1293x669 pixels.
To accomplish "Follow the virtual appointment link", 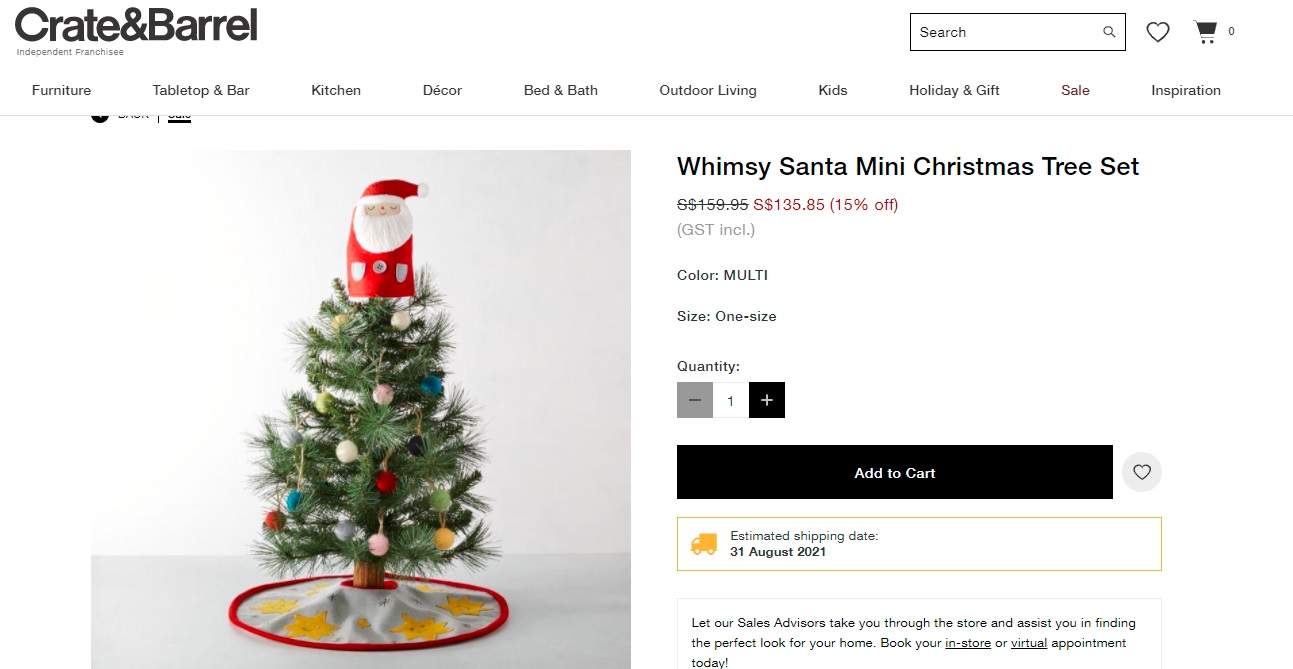I will coord(1029,643).
